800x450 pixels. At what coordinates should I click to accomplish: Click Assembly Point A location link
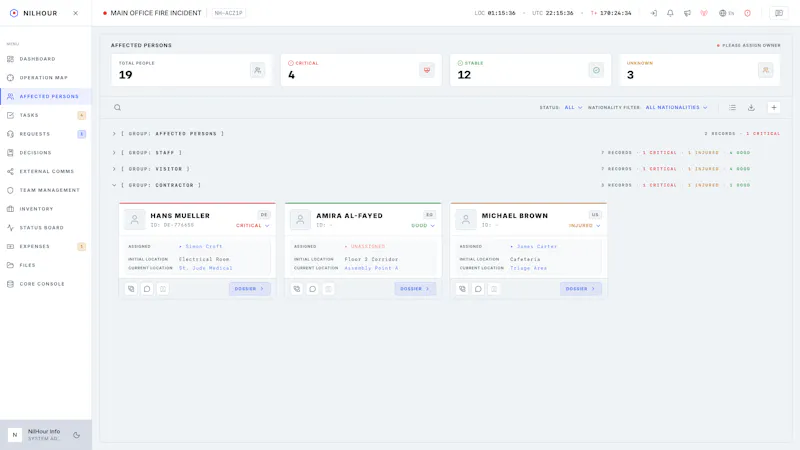[371, 268]
